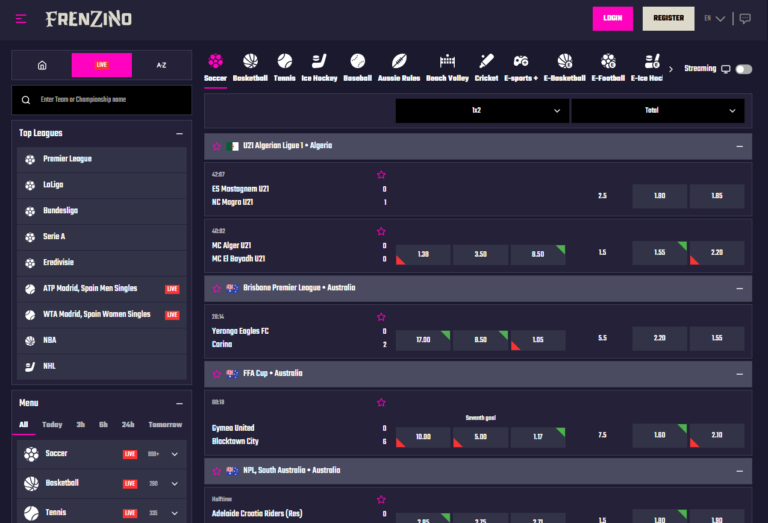Click the LOGIN button
Image resolution: width=768 pixels, height=523 pixels.
(x=612, y=19)
